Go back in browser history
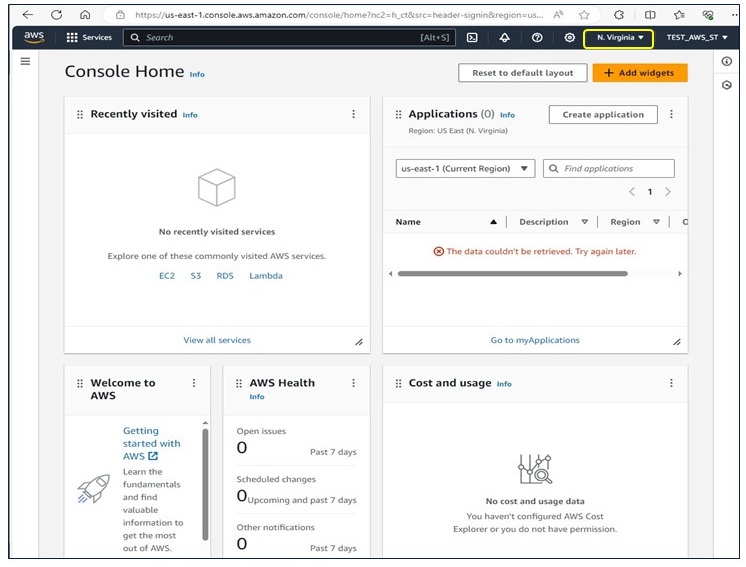The height and width of the screenshot is (567, 746). click(x=28, y=15)
